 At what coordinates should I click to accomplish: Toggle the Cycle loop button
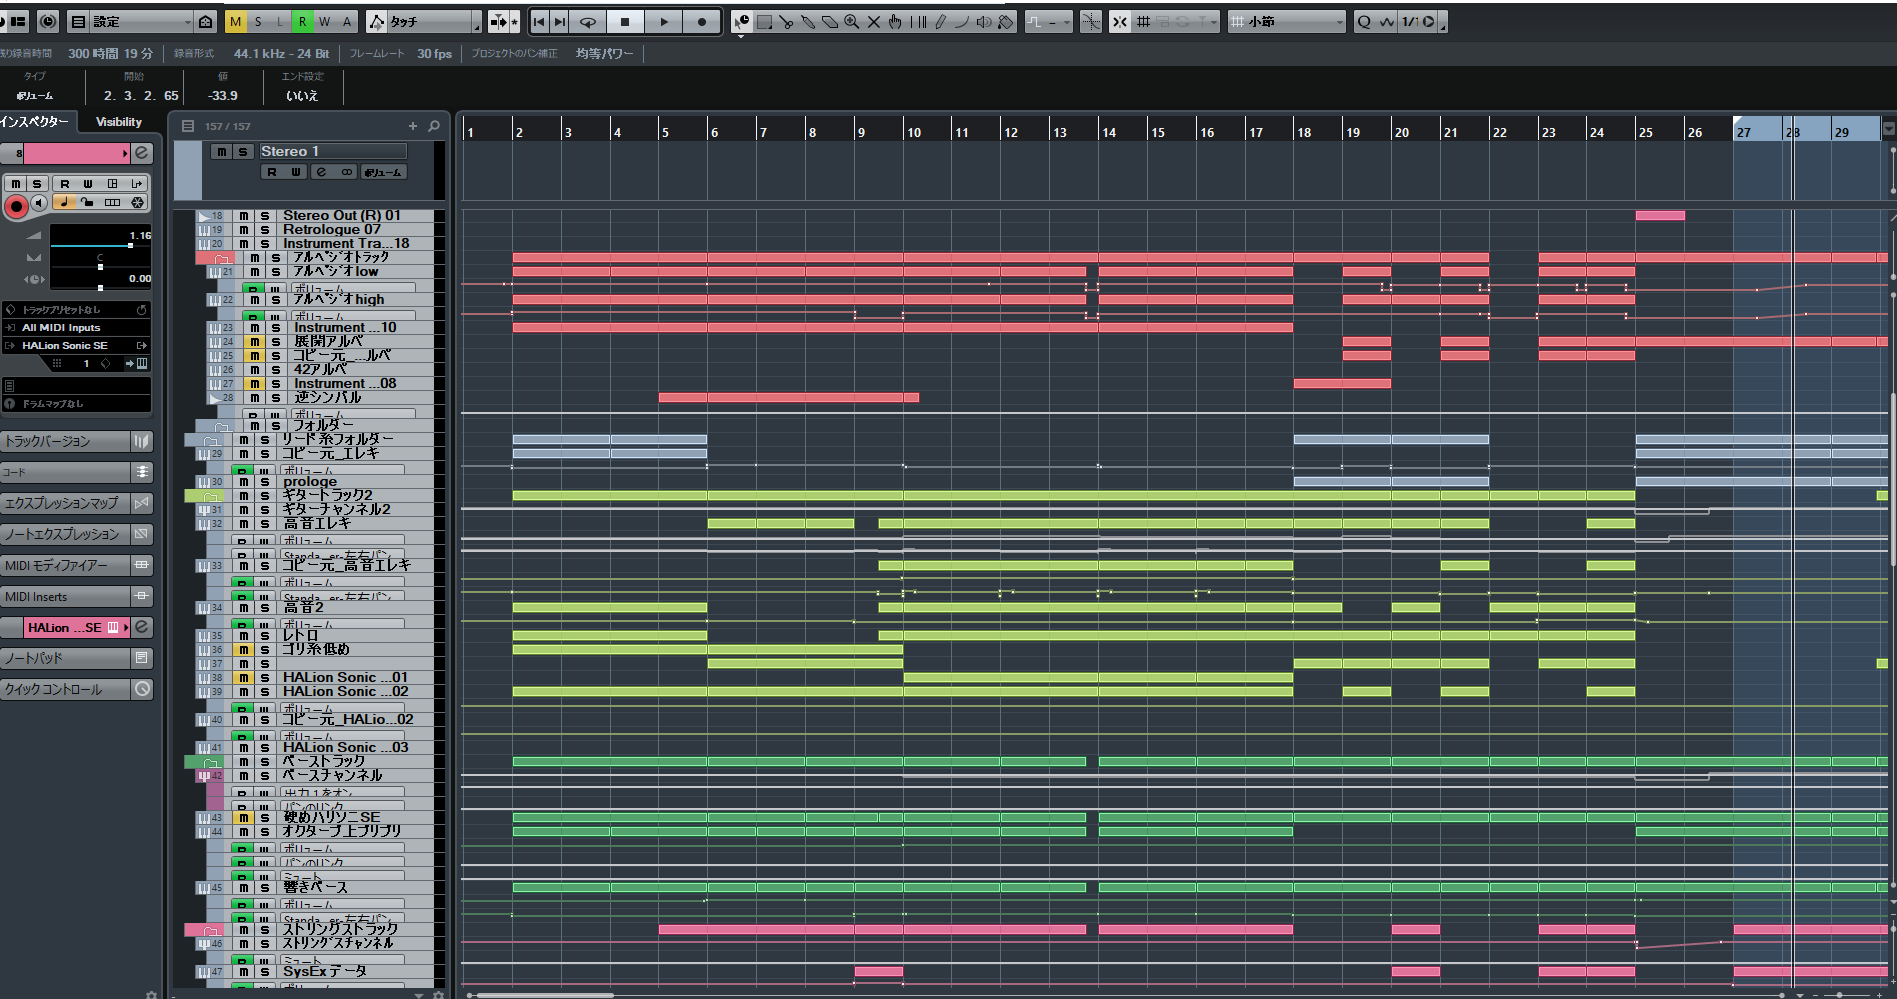point(588,22)
